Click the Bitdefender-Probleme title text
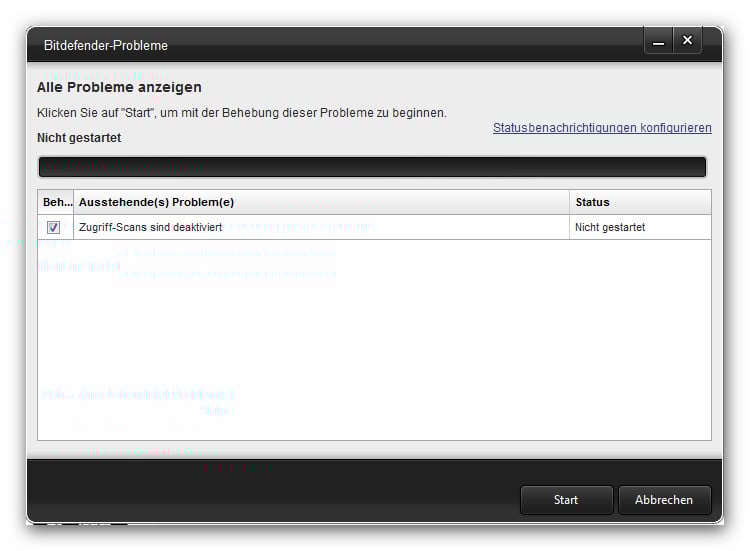This screenshot has width=750, height=551. point(106,45)
